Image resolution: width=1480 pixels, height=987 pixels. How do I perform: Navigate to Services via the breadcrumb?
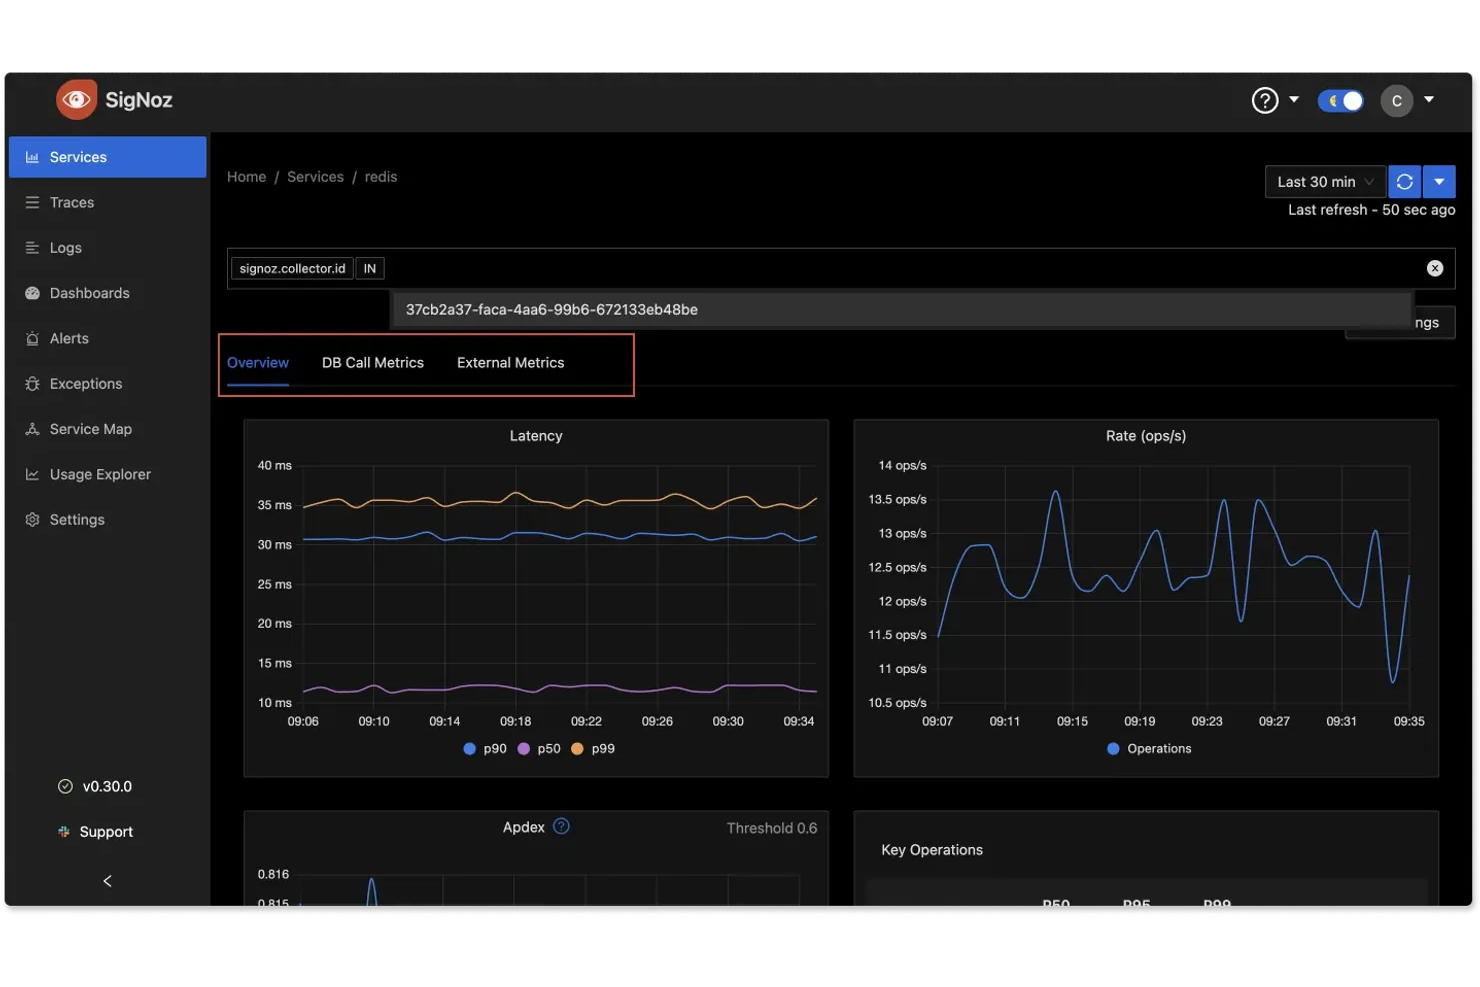tap(315, 176)
